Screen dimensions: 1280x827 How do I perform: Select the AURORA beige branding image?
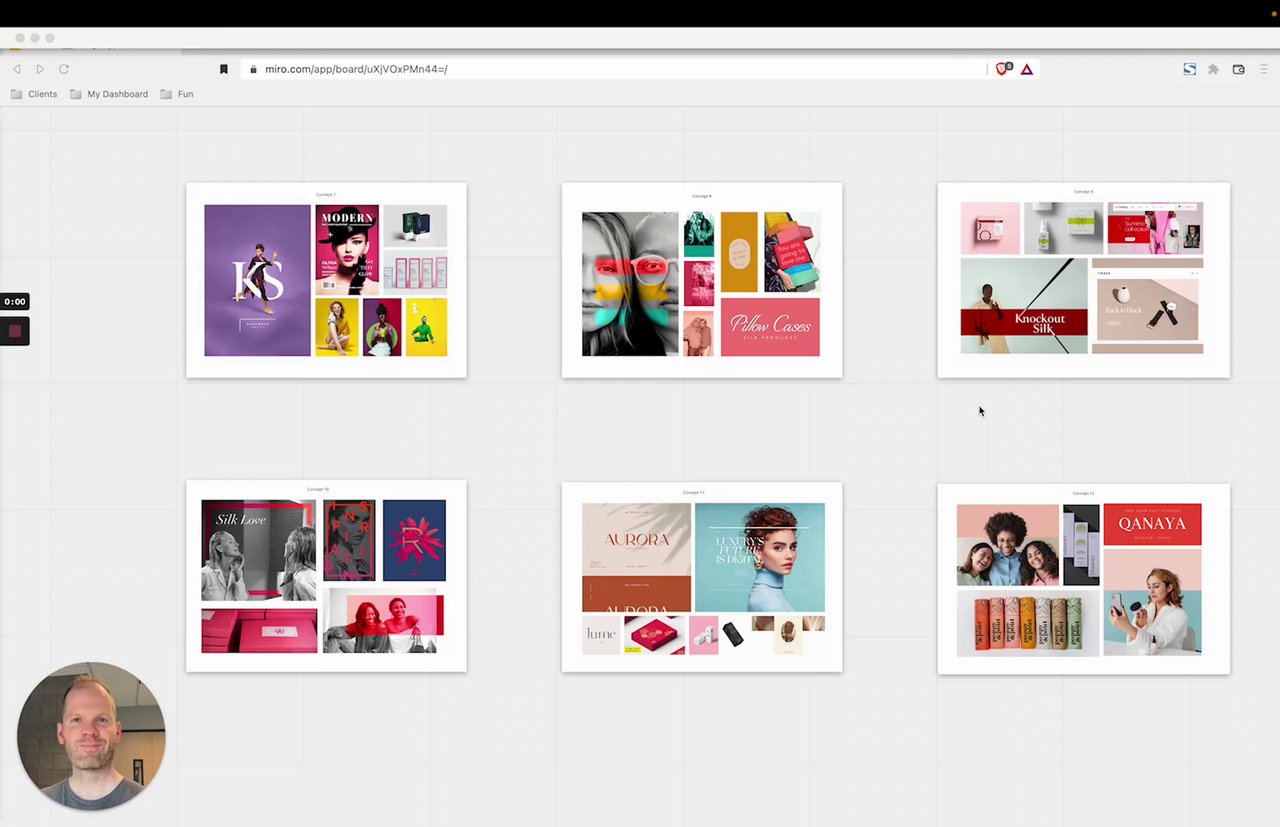tap(636, 539)
